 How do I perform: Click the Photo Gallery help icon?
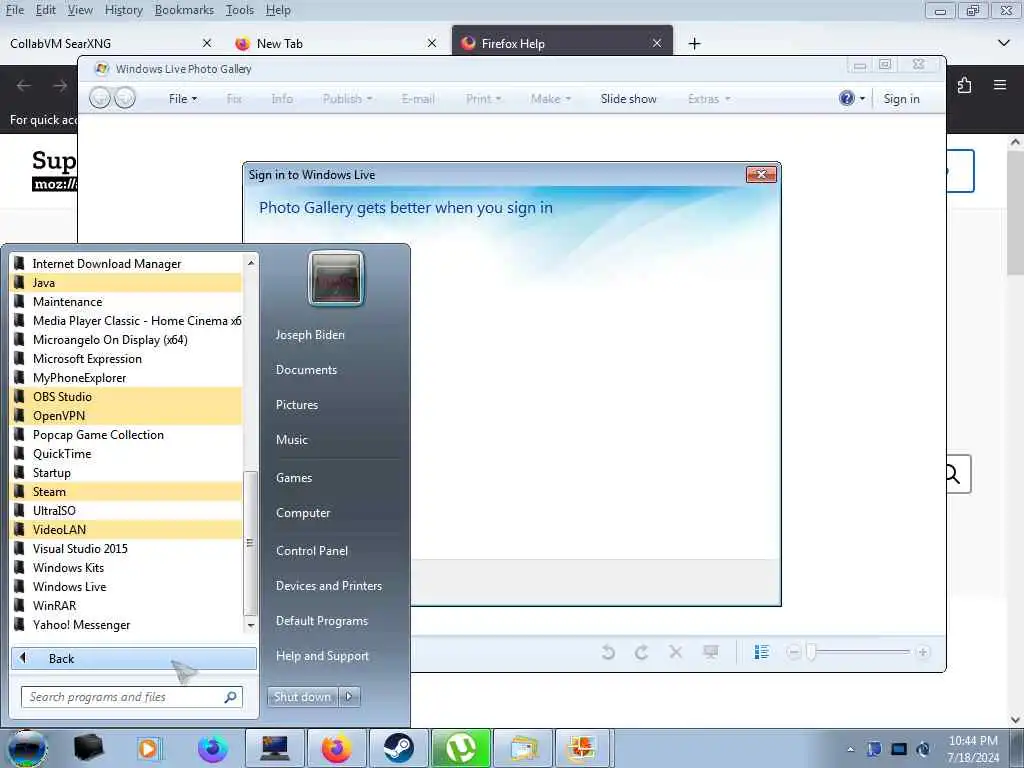tap(846, 98)
